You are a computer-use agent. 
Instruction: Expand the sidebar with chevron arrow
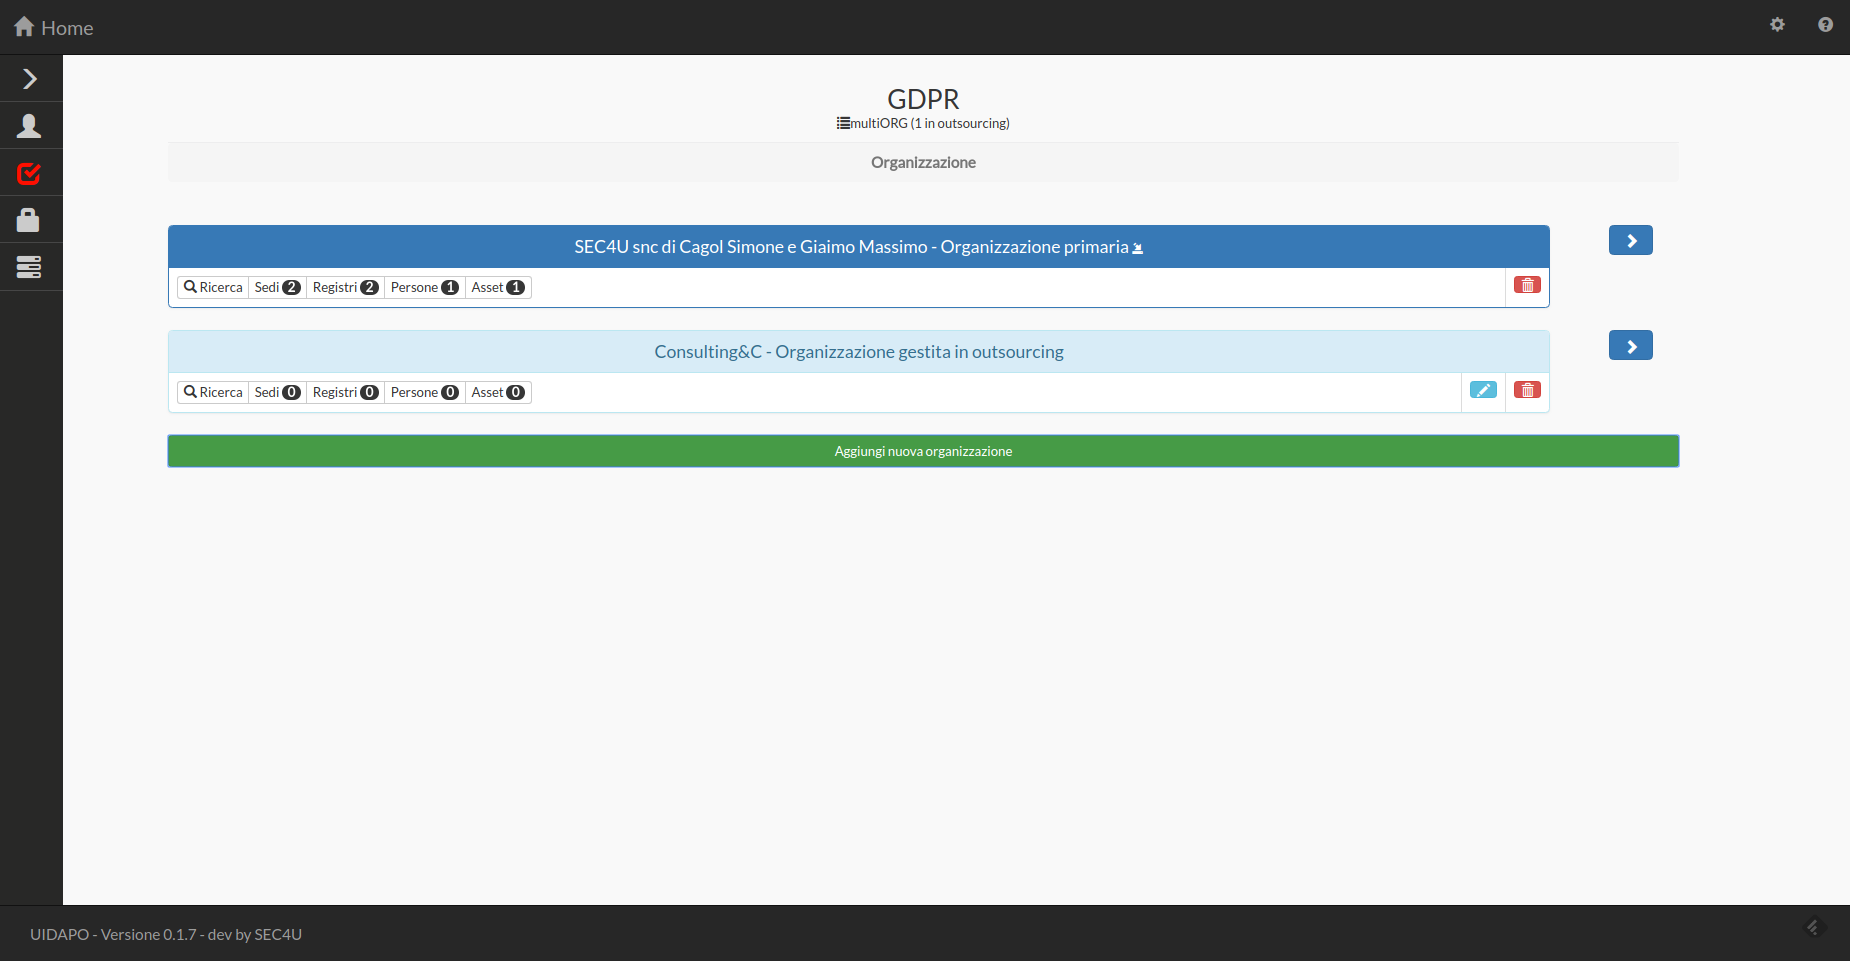click(x=31, y=79)
